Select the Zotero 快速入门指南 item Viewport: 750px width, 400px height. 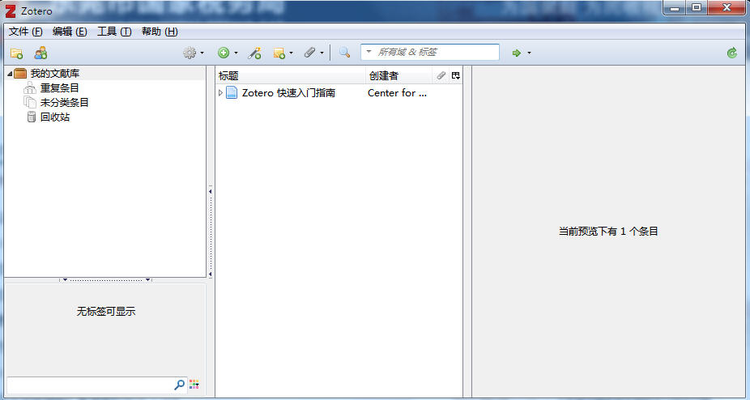(288, 93)
